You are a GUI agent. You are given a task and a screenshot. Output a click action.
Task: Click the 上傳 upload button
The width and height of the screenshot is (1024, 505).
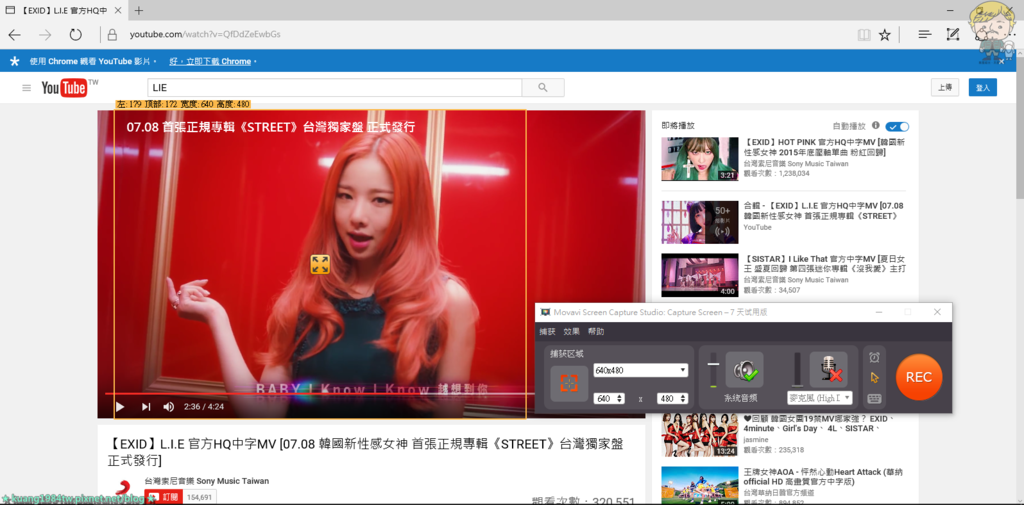(x=944, y=88)
